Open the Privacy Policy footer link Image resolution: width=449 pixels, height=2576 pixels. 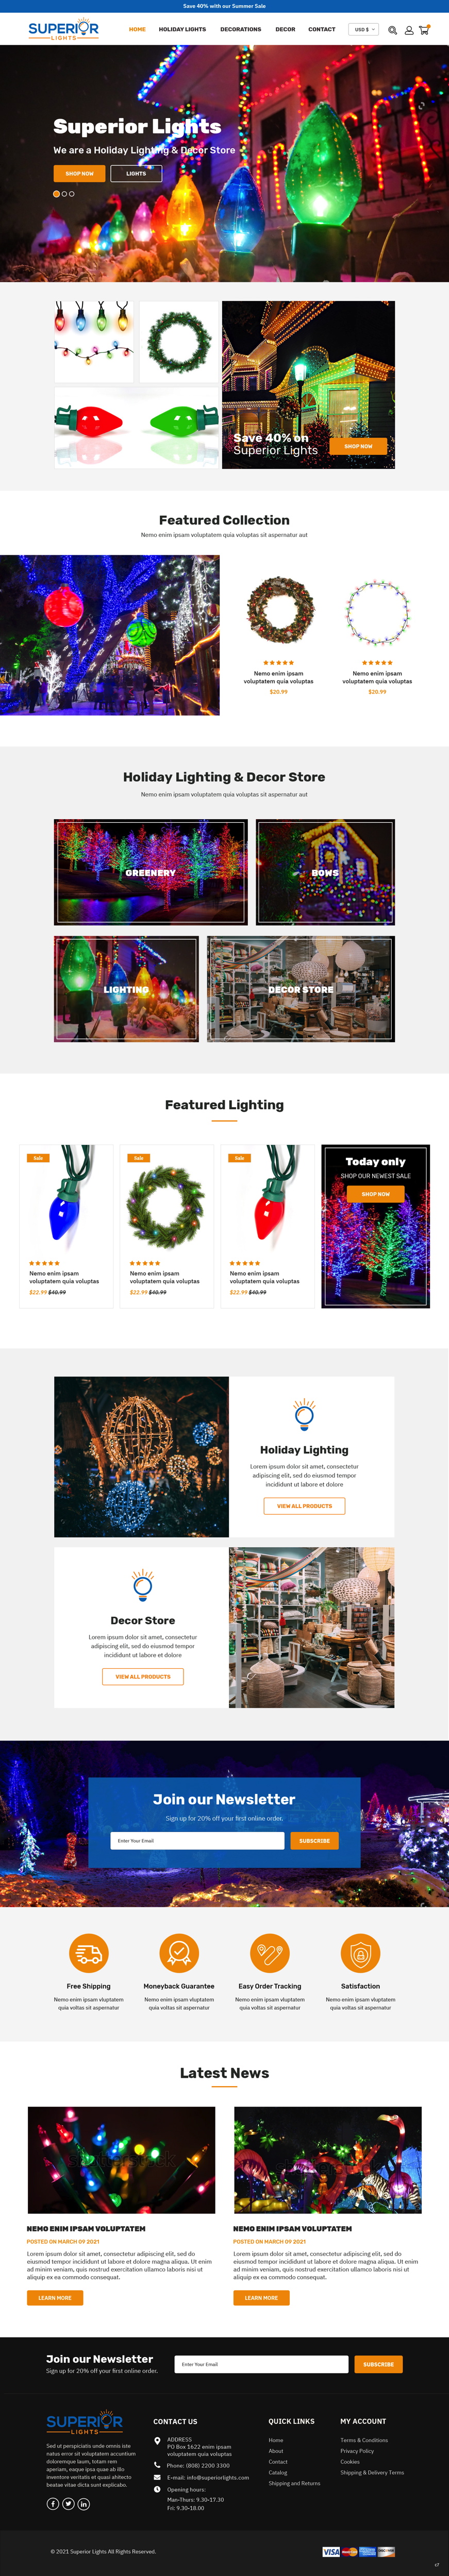point(357,2450)
